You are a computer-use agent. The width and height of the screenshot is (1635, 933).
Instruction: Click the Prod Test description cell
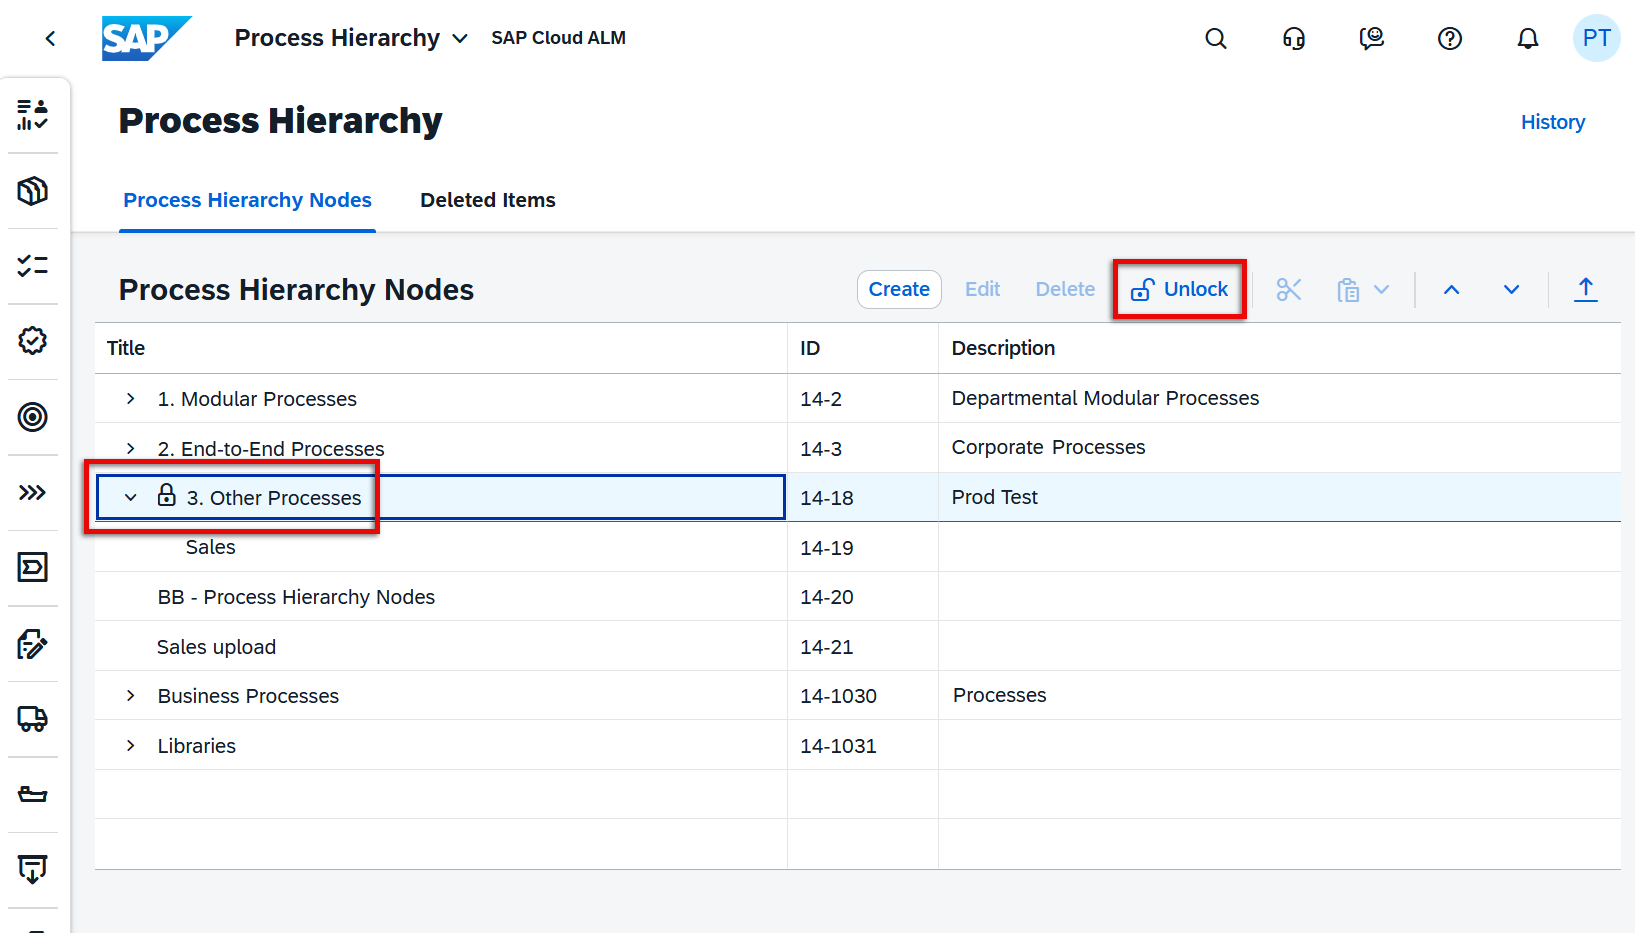click(1280, 497)
